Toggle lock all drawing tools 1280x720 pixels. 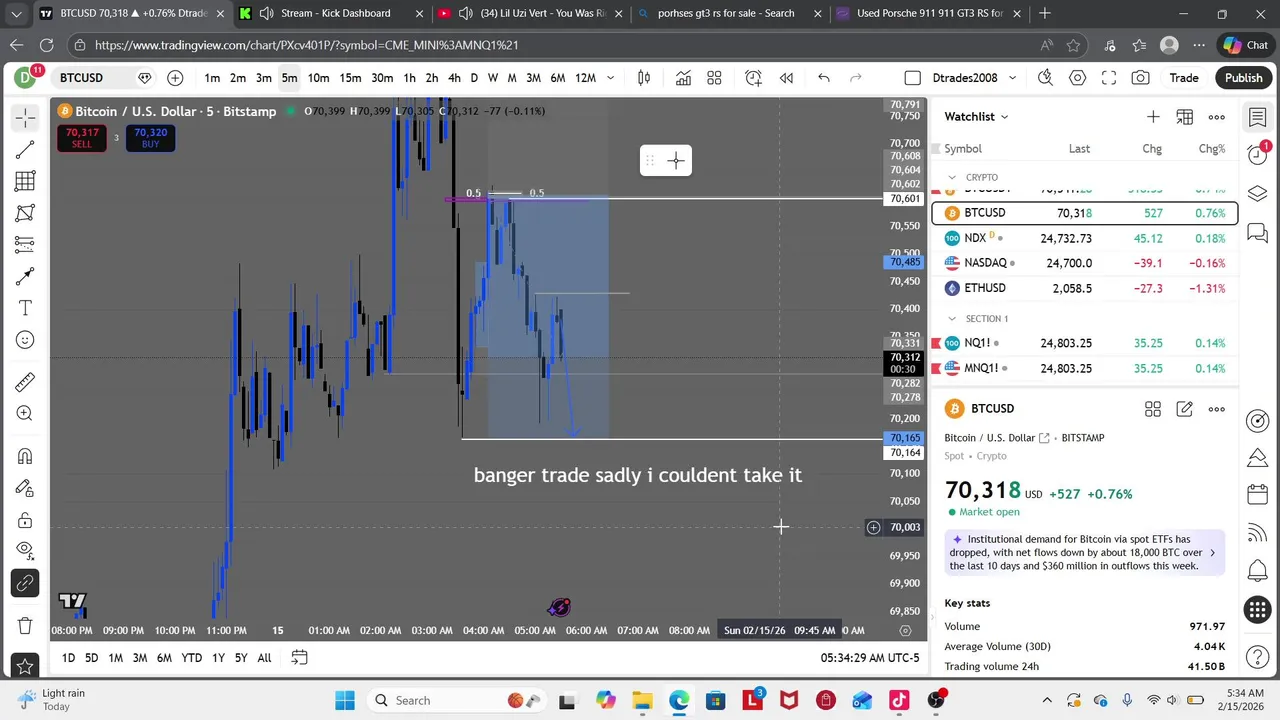(25, 520)
